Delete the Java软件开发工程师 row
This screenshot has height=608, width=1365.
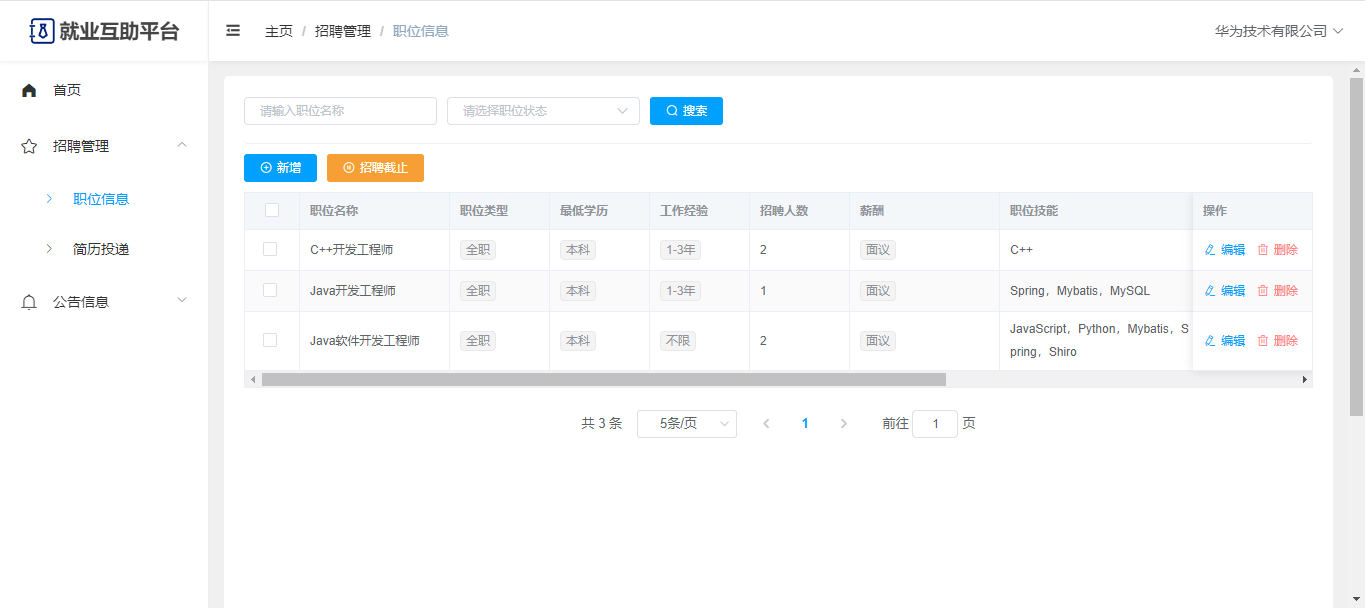1277,341
